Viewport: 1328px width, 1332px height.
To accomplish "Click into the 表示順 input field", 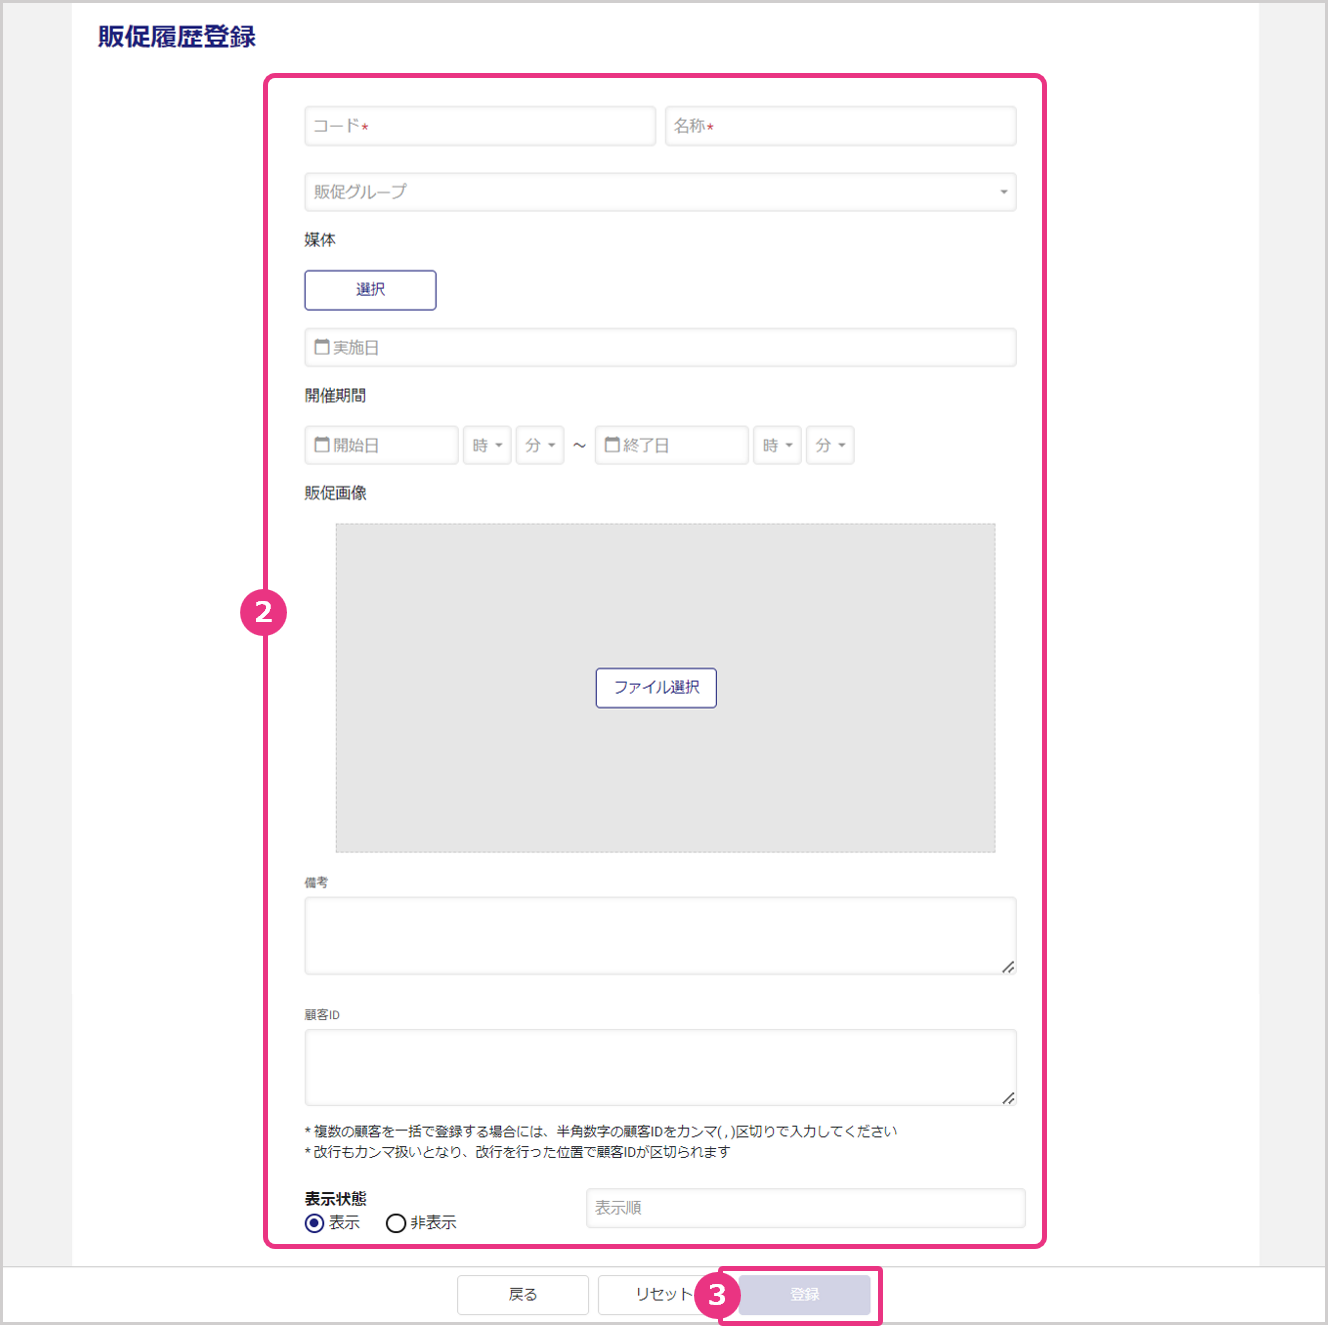I will 805,1208.
